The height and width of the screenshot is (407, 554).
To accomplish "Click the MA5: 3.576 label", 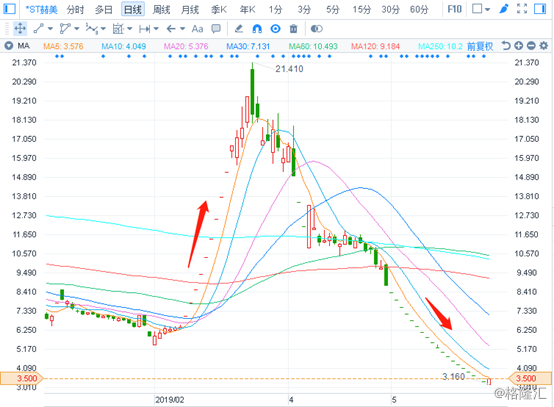I will coord(63,46).
